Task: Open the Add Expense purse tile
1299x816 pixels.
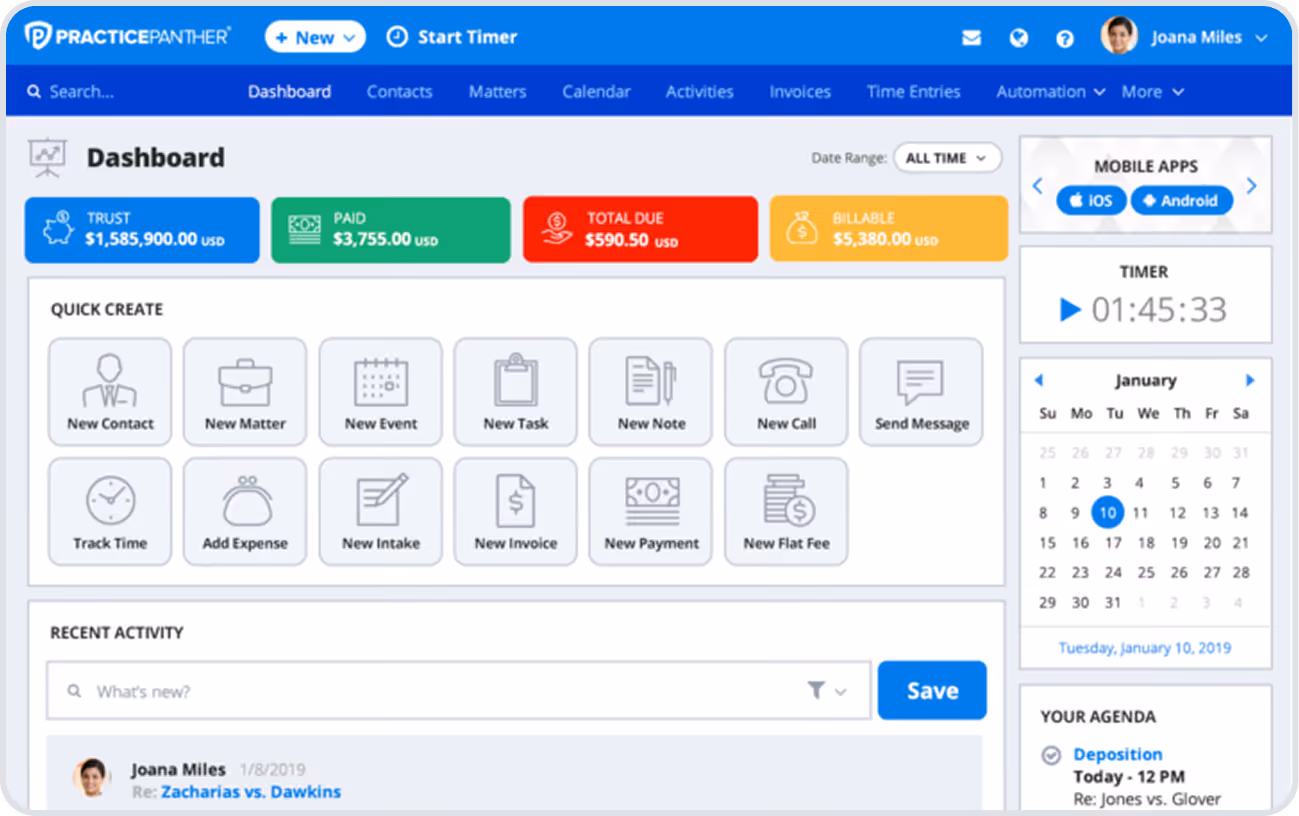Action: tap(245, 512)
